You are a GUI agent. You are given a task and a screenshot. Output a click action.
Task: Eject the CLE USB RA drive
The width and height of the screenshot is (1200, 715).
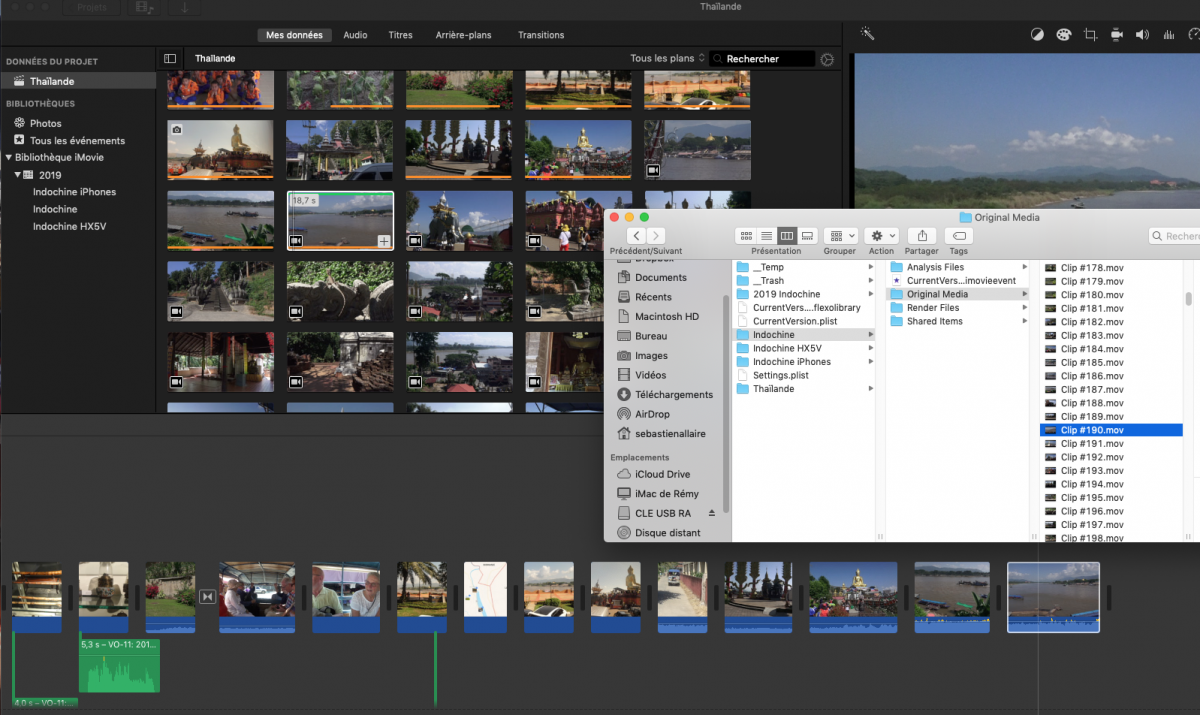(x=712, y=513)
